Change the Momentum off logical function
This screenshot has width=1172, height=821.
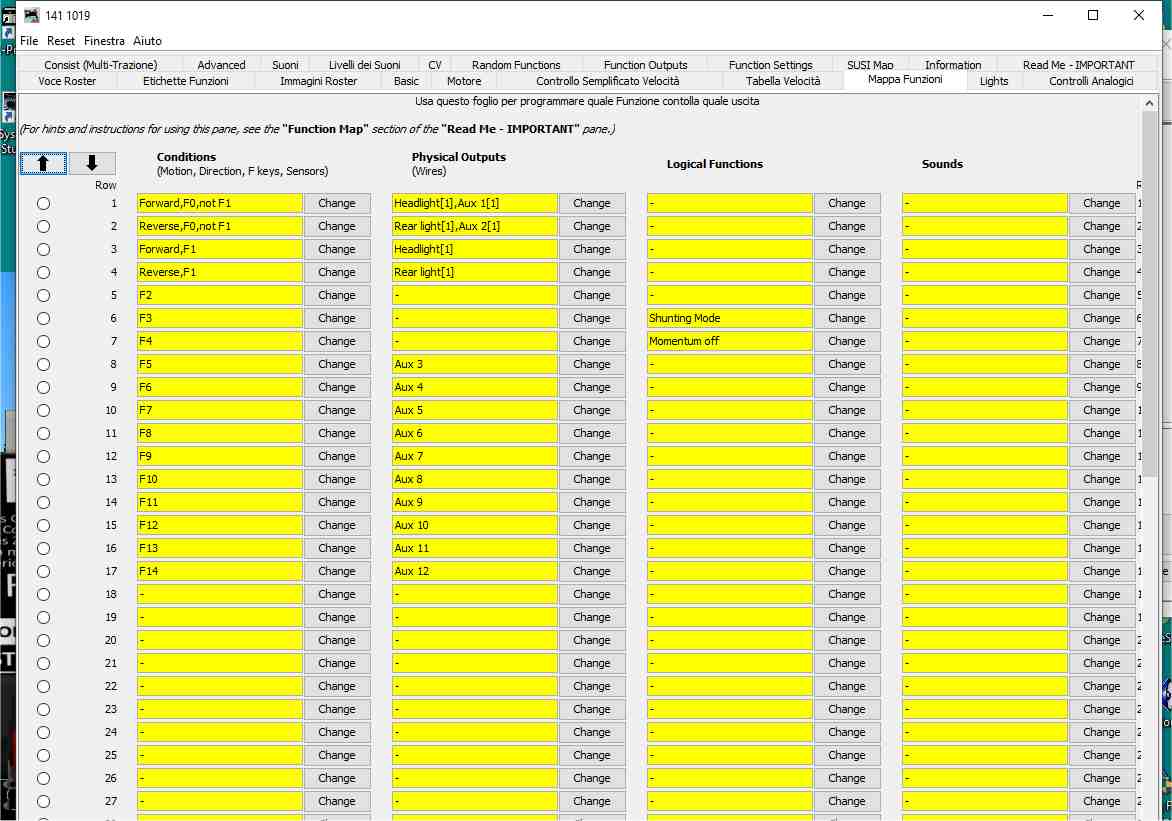tap(846, 341)
